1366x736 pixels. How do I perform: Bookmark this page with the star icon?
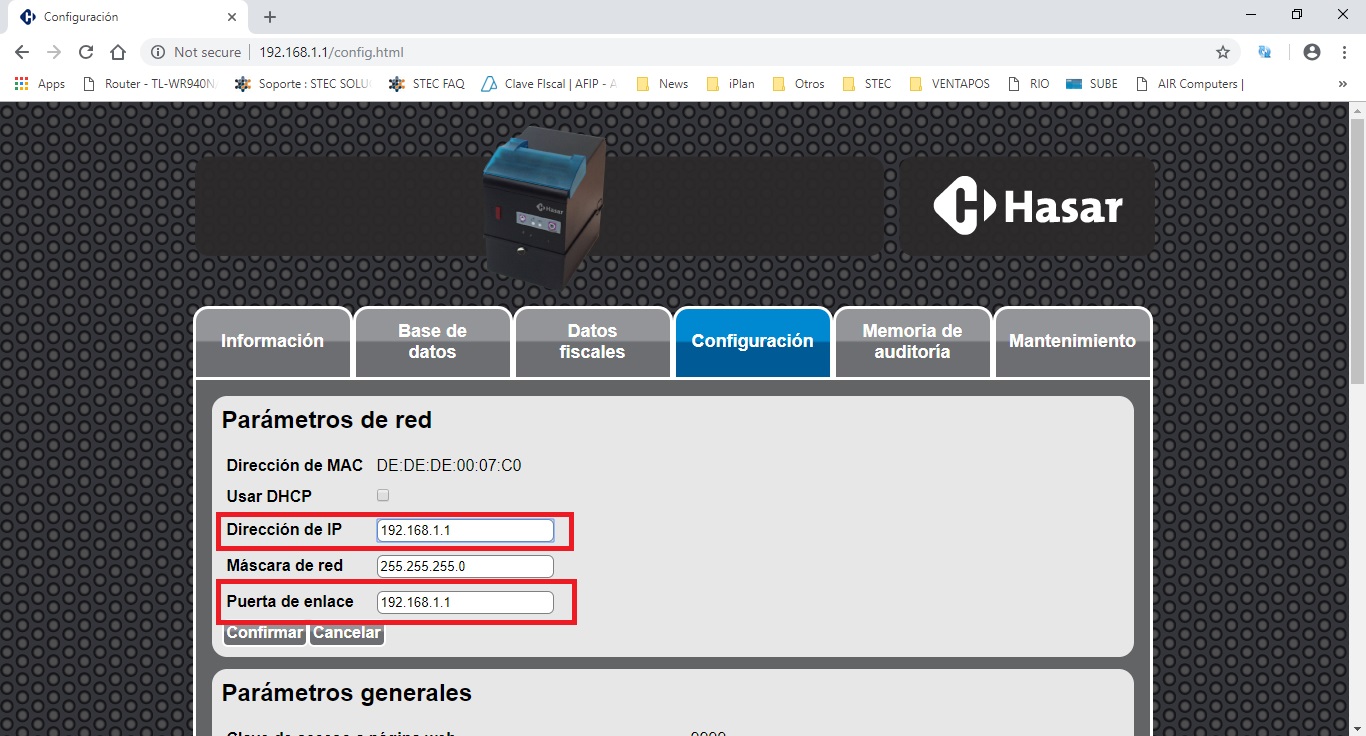tap(1222, 52)
